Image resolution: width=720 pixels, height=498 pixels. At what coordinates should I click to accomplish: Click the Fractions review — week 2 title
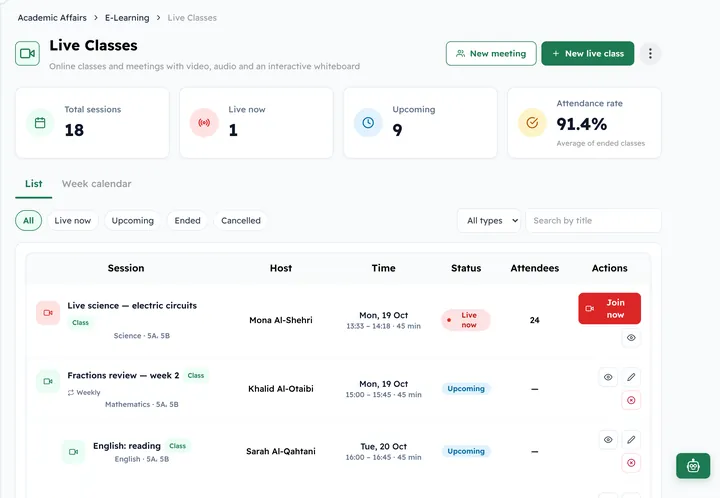(x=123, y=375)
